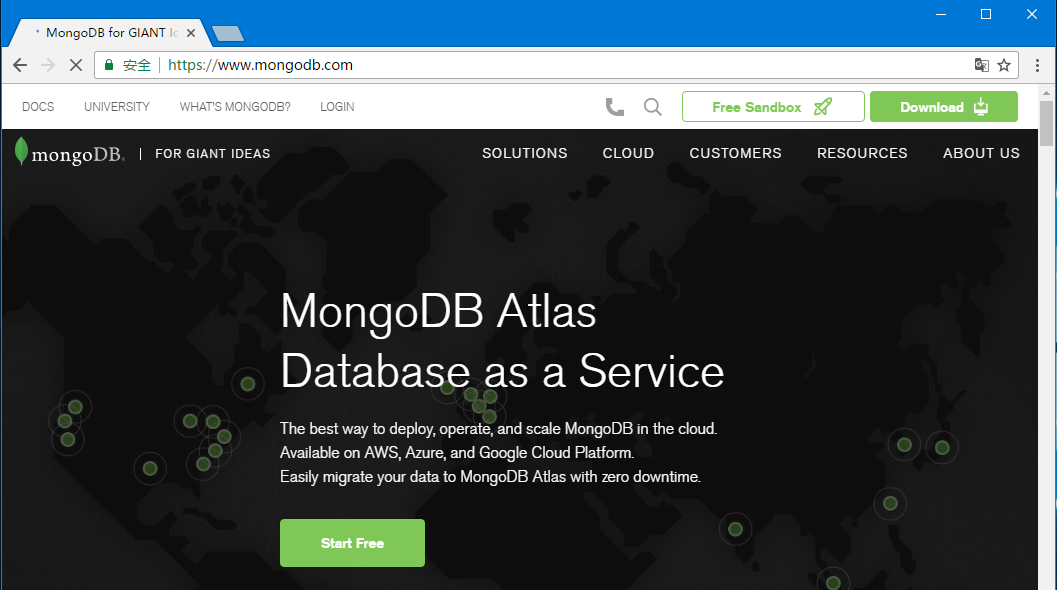
Task: Click the FOR GIANT IDEAS tagline
Action: point(212,154)
